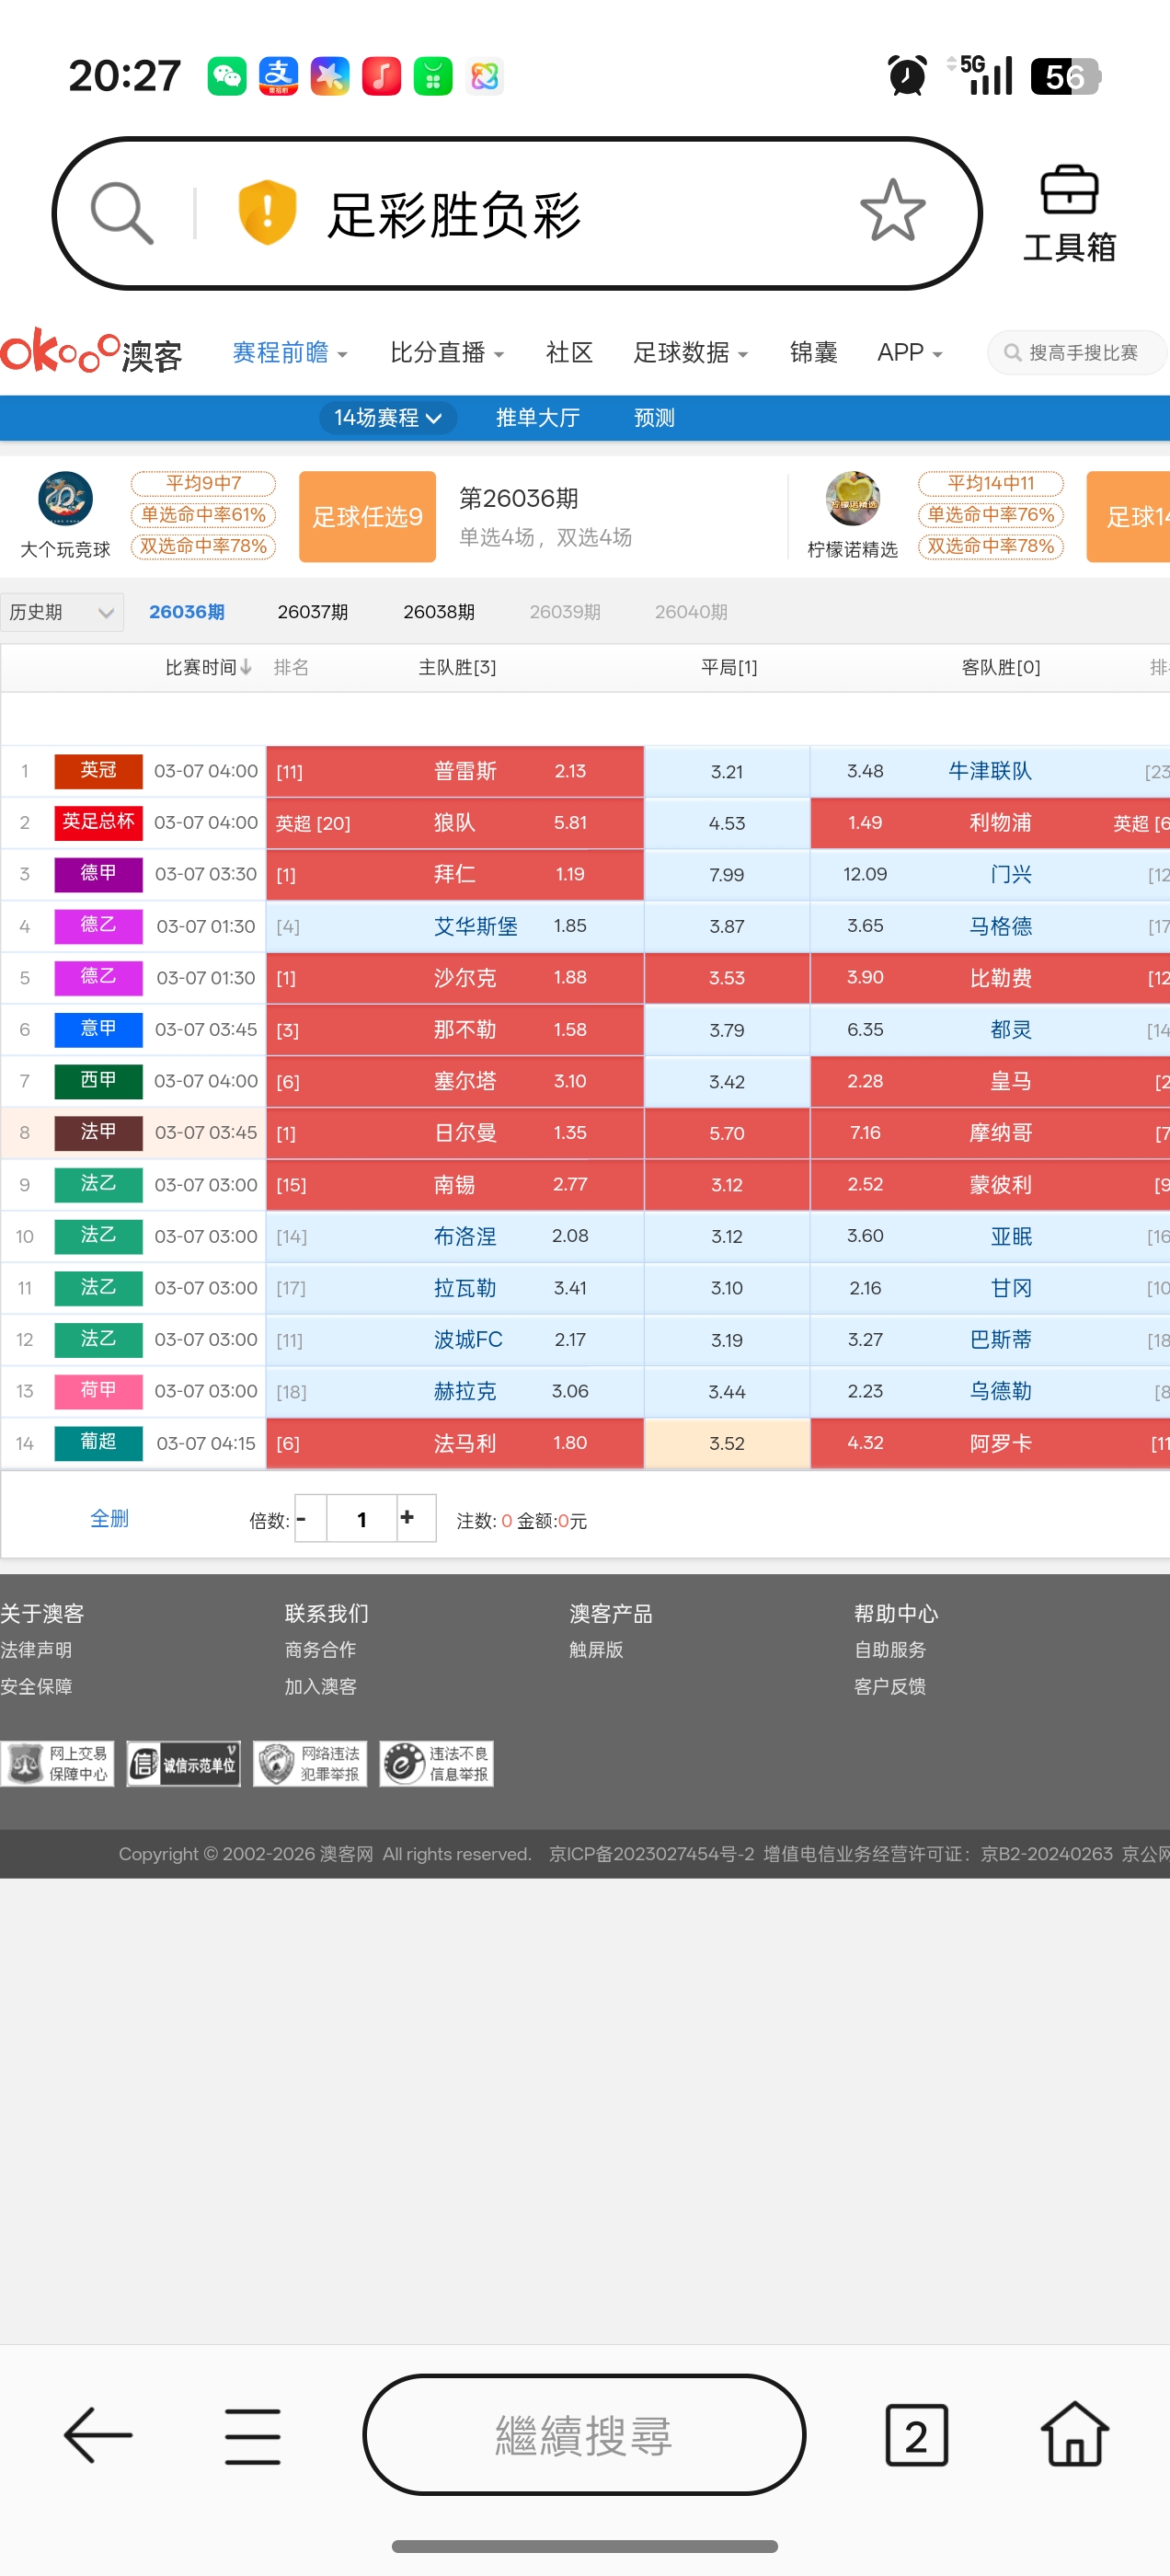Select draw odds 3.12 for 布洛涅 match

tap(726, 1237)
